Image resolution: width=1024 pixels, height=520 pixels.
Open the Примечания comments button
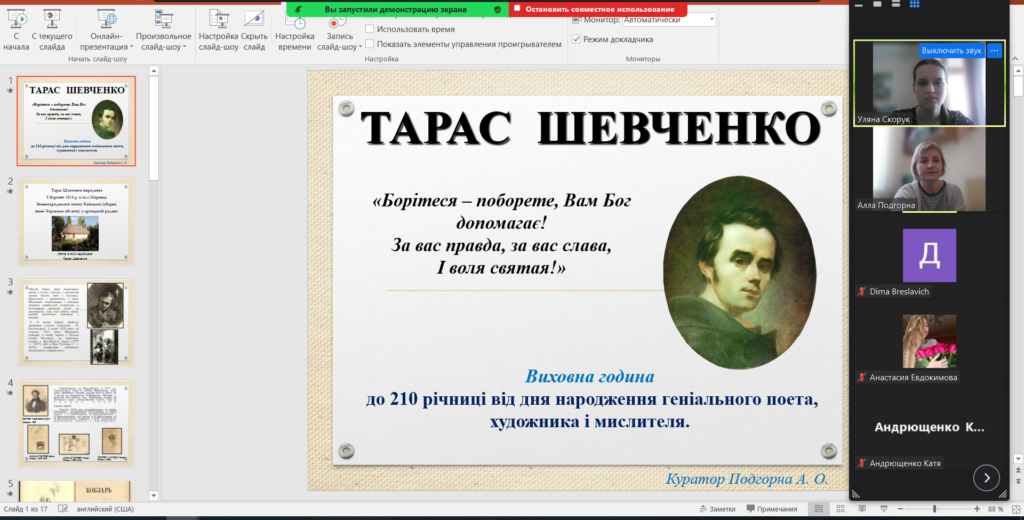point(772,509)
